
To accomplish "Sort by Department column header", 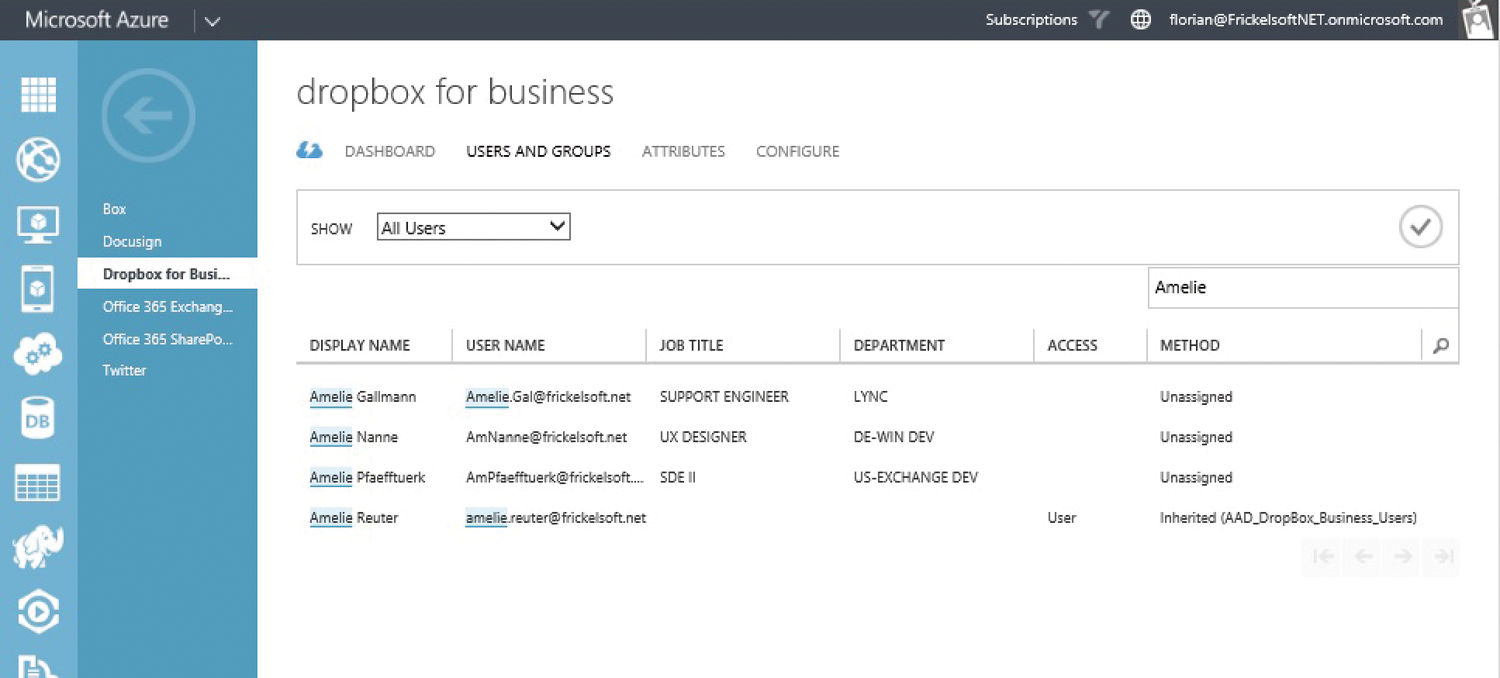I will [x=899, y=345].
